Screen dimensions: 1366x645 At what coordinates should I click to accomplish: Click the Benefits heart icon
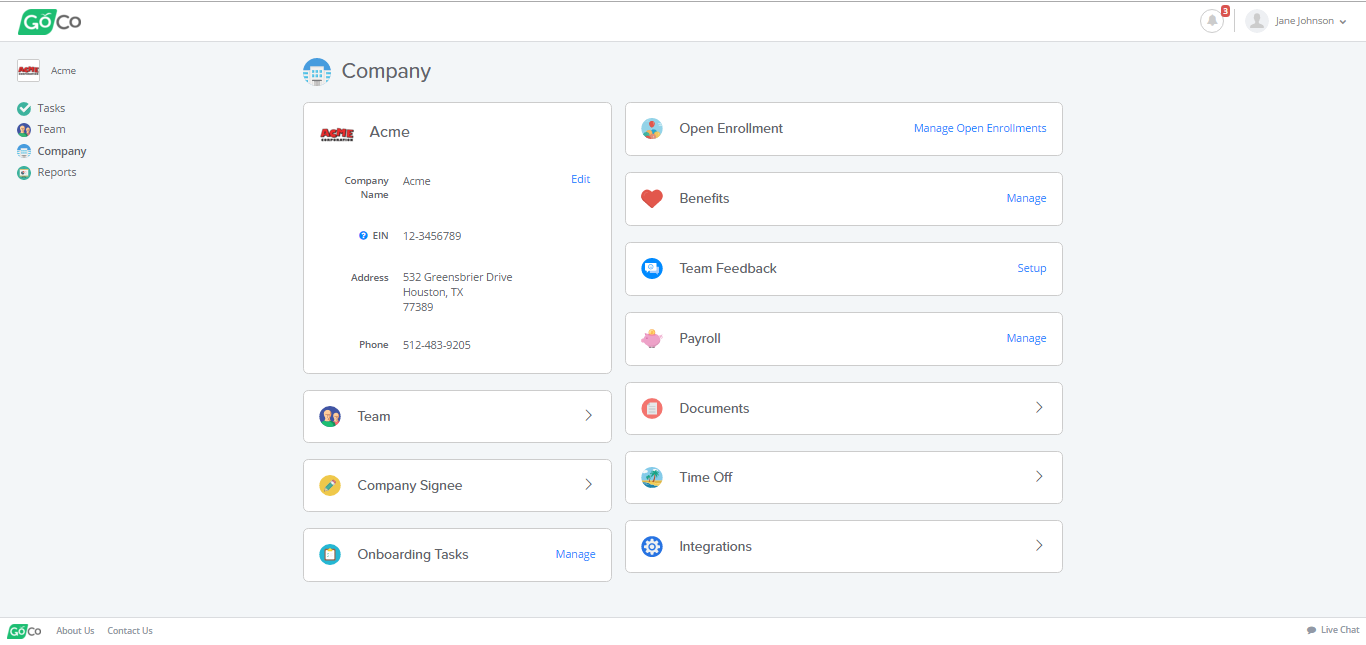tap(652, 199)
